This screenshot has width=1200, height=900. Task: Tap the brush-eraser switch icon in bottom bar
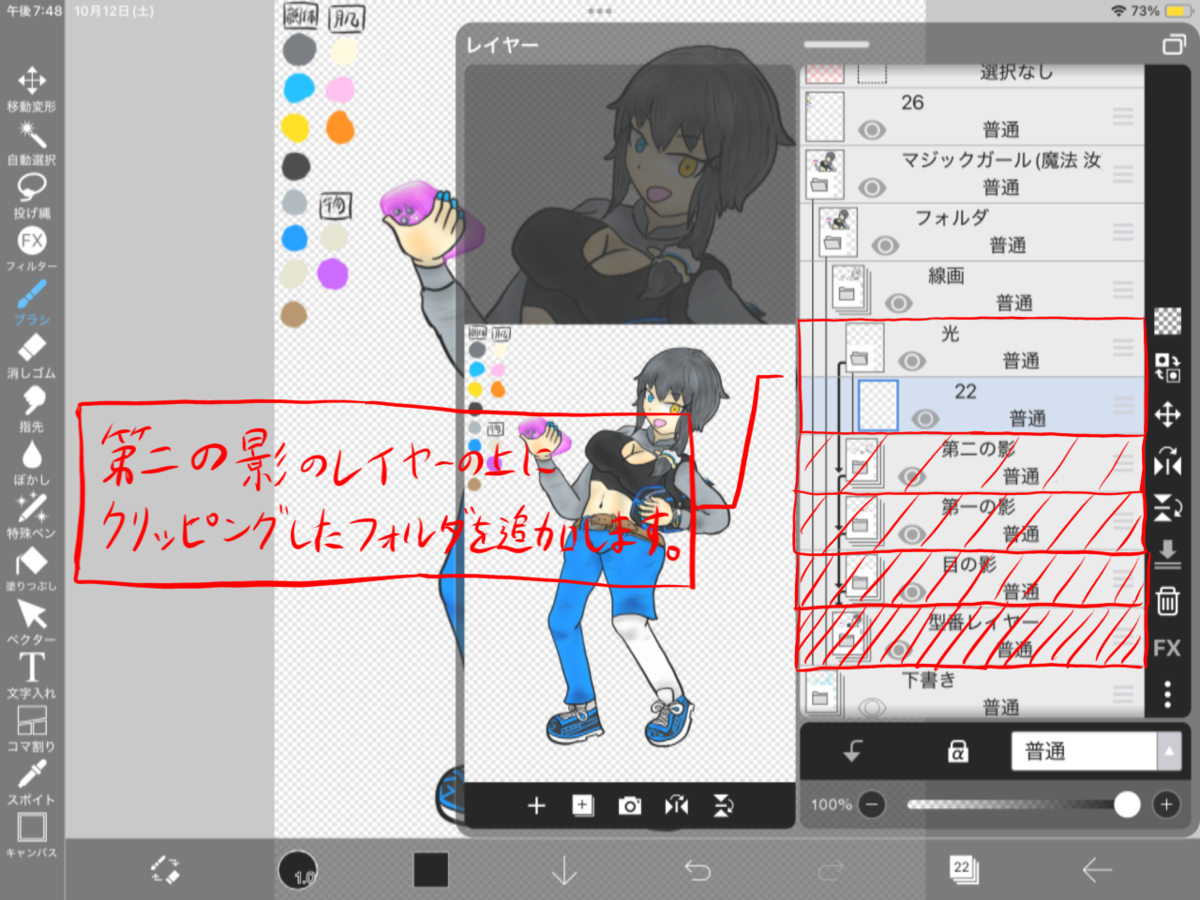(165, 869)
